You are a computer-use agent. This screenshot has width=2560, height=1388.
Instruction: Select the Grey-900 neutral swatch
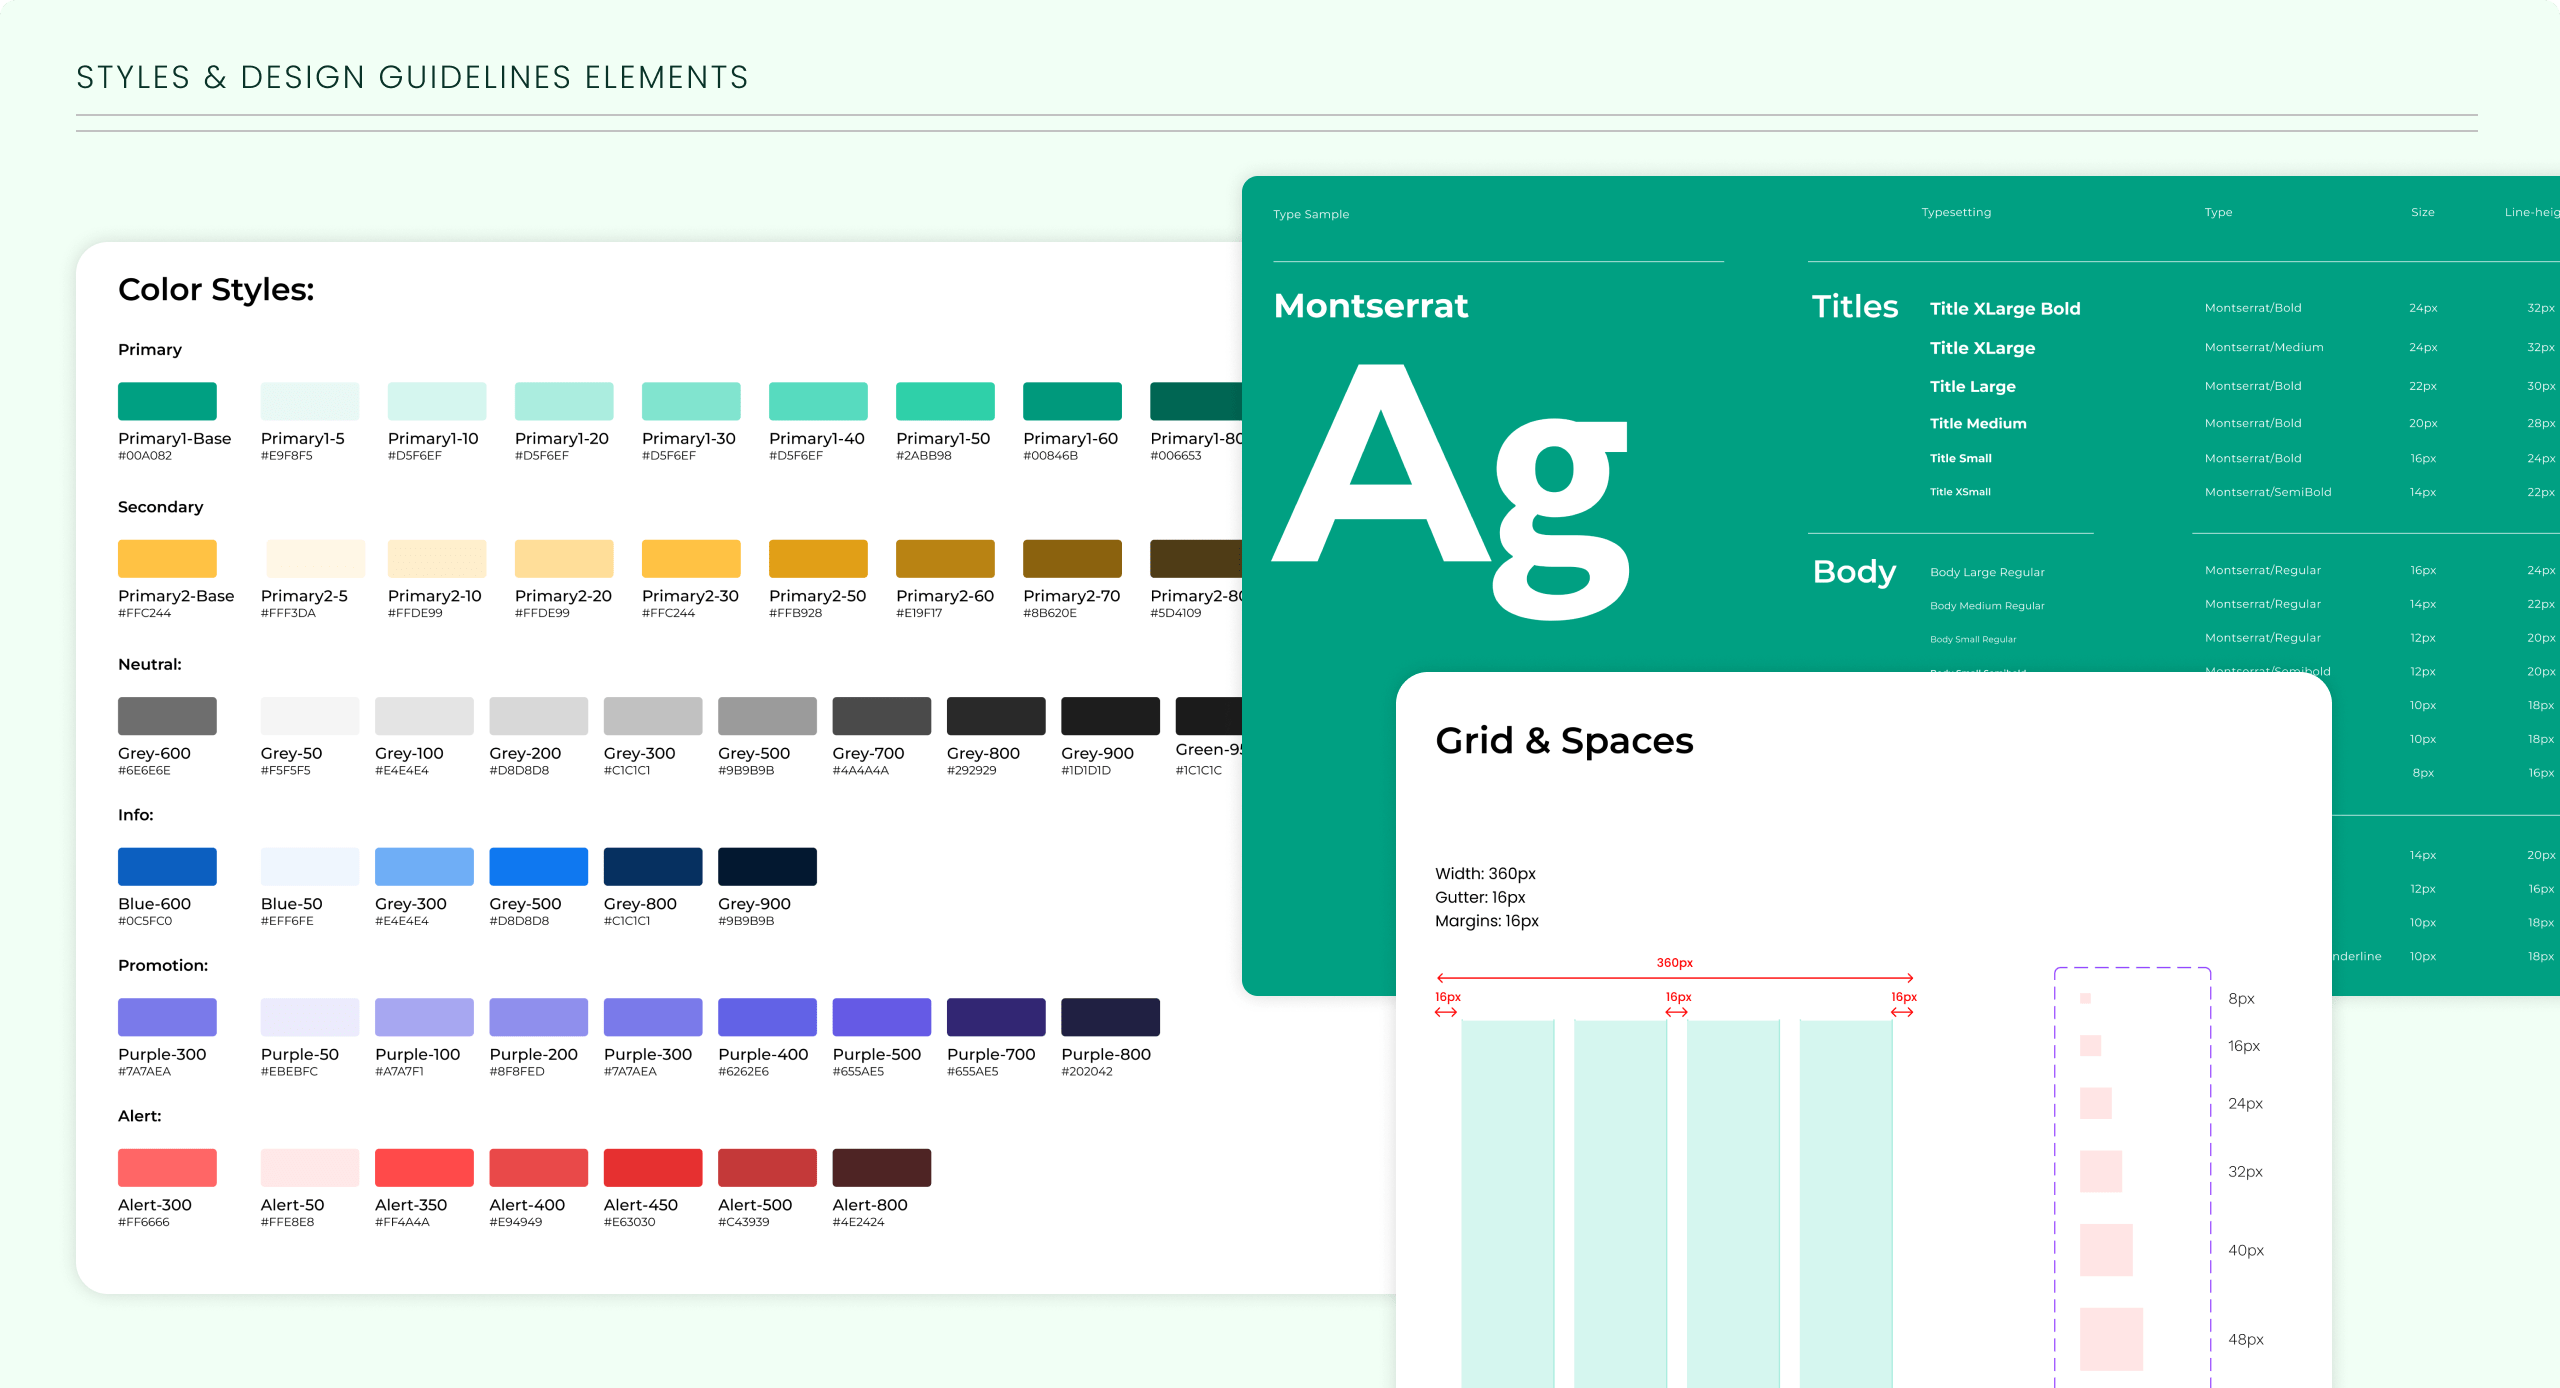click(x=1110, y=716)
